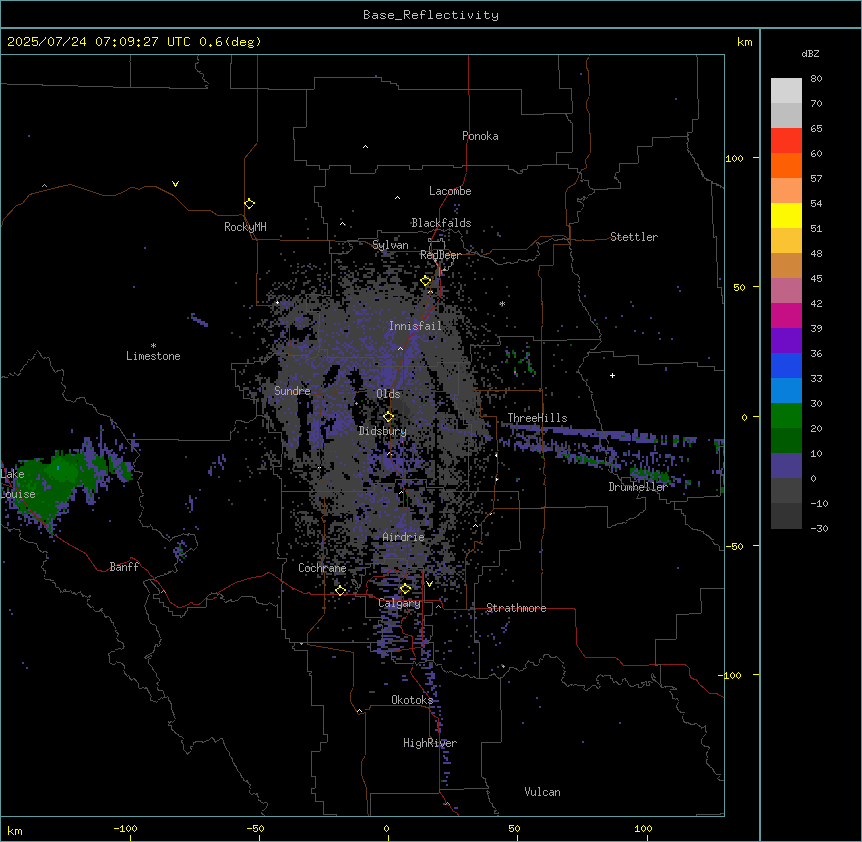
Task: Select the bright green 30-20 dBZ legend swatch
Action: pyautogui.click(x=786, y=416)
